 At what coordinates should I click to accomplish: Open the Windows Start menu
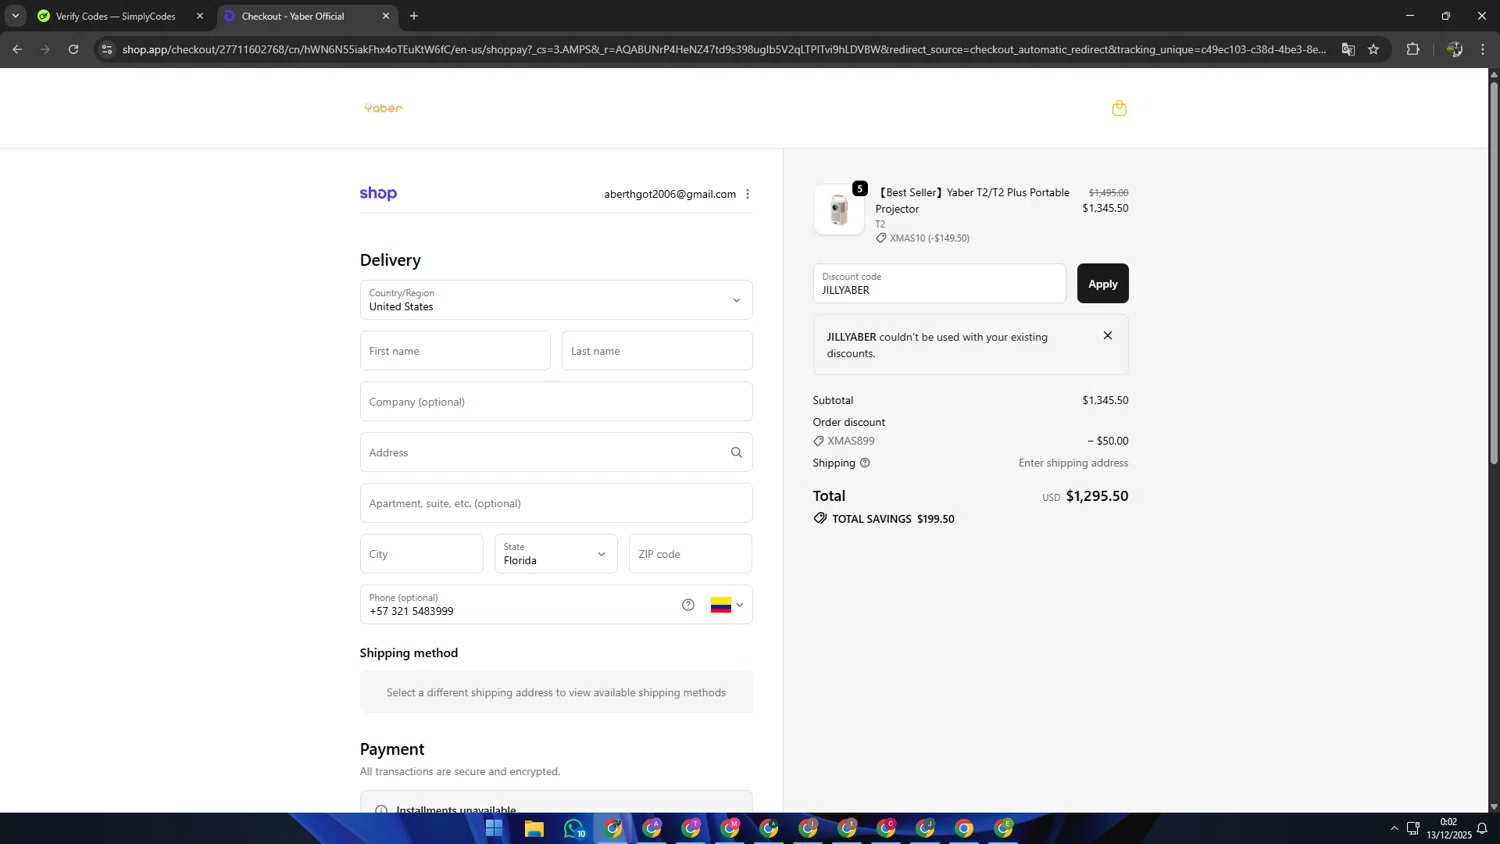(x=494, y=828)
